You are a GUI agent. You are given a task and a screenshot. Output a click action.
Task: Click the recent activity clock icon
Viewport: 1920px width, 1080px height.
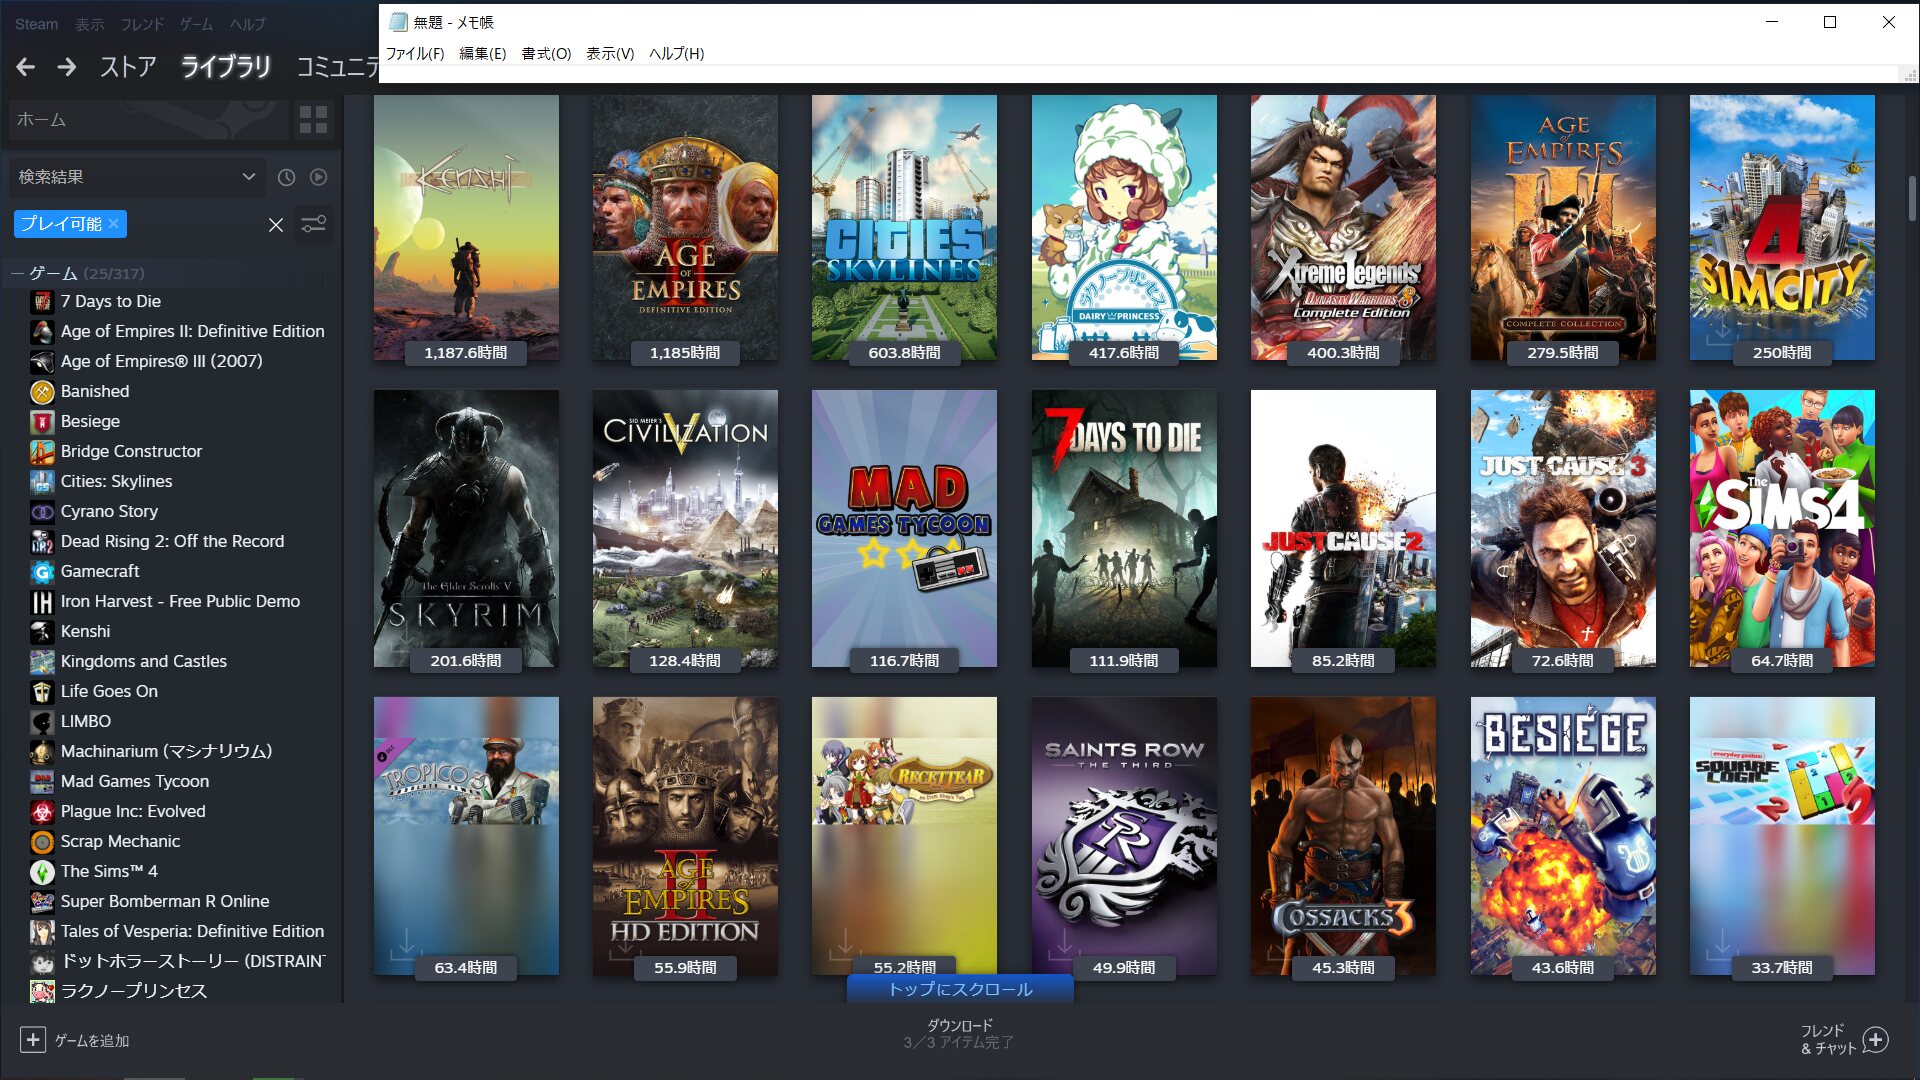[x=286, y=177]
